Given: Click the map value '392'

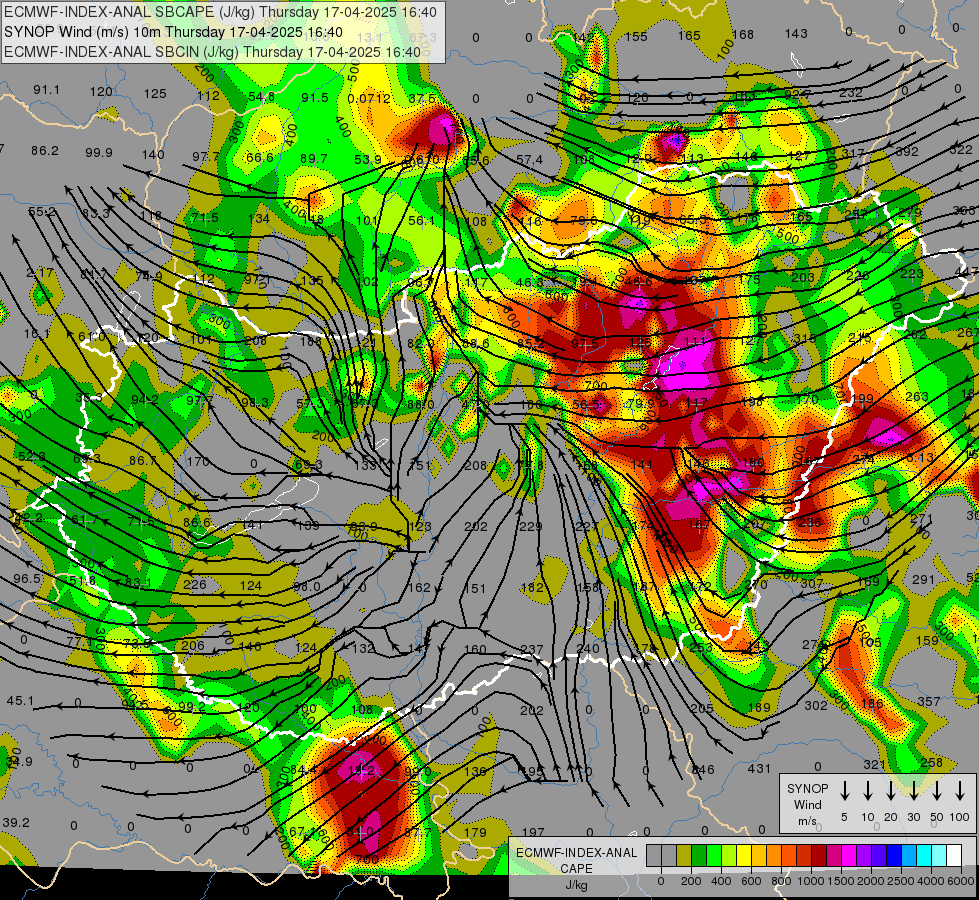Looking at the screenshot, I should [907, 151].
